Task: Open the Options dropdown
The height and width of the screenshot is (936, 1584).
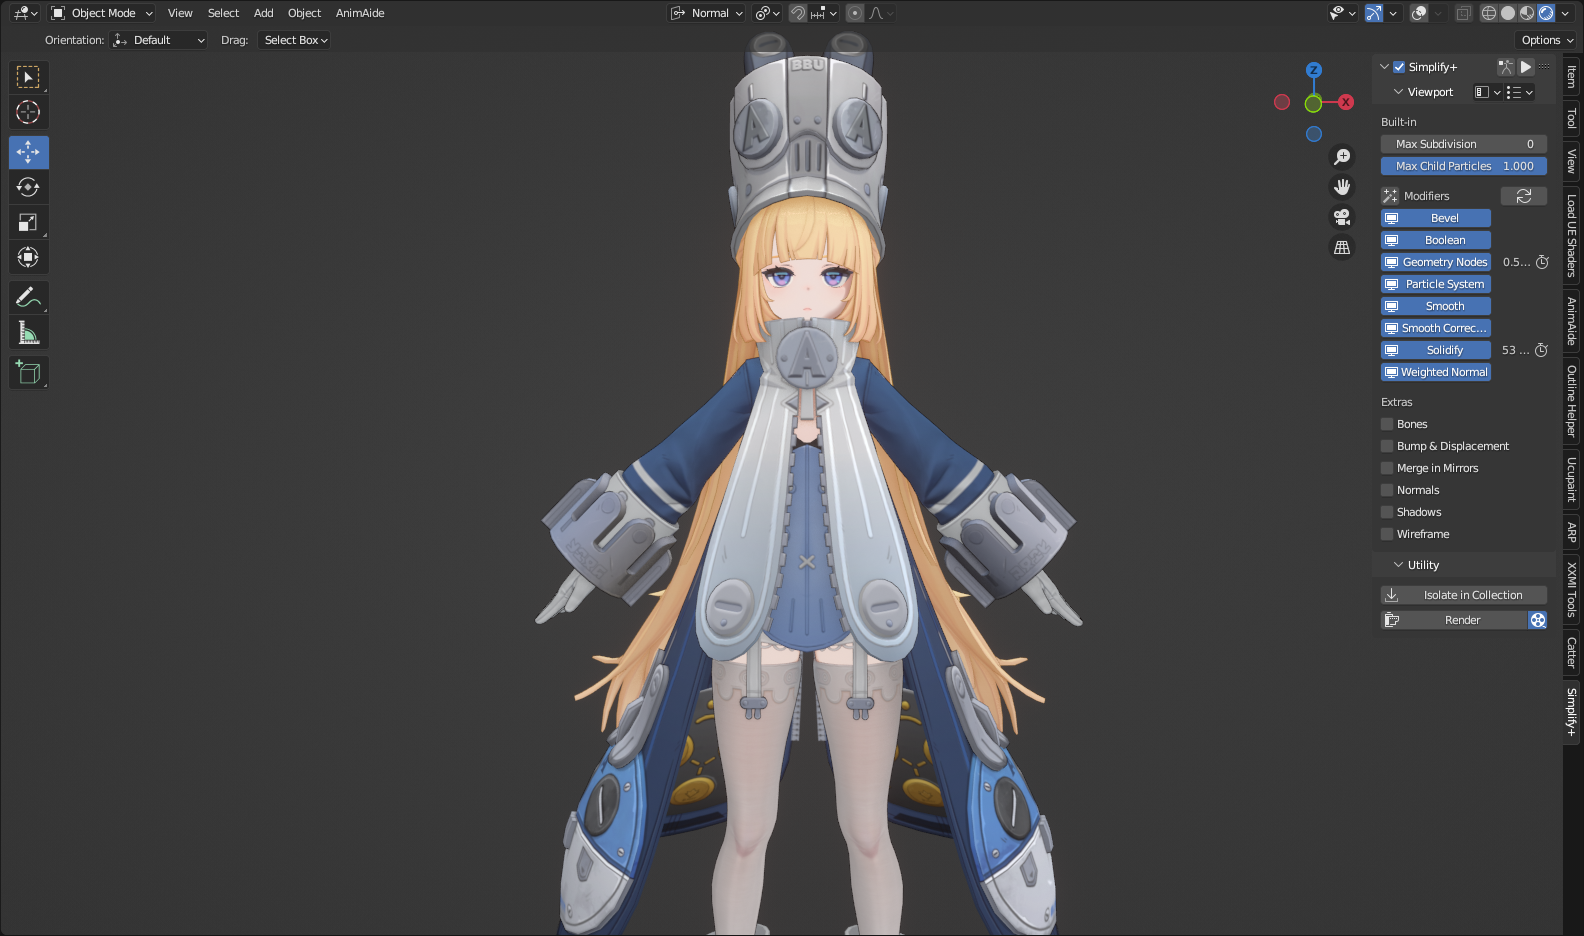Action: pos(1547,40)
